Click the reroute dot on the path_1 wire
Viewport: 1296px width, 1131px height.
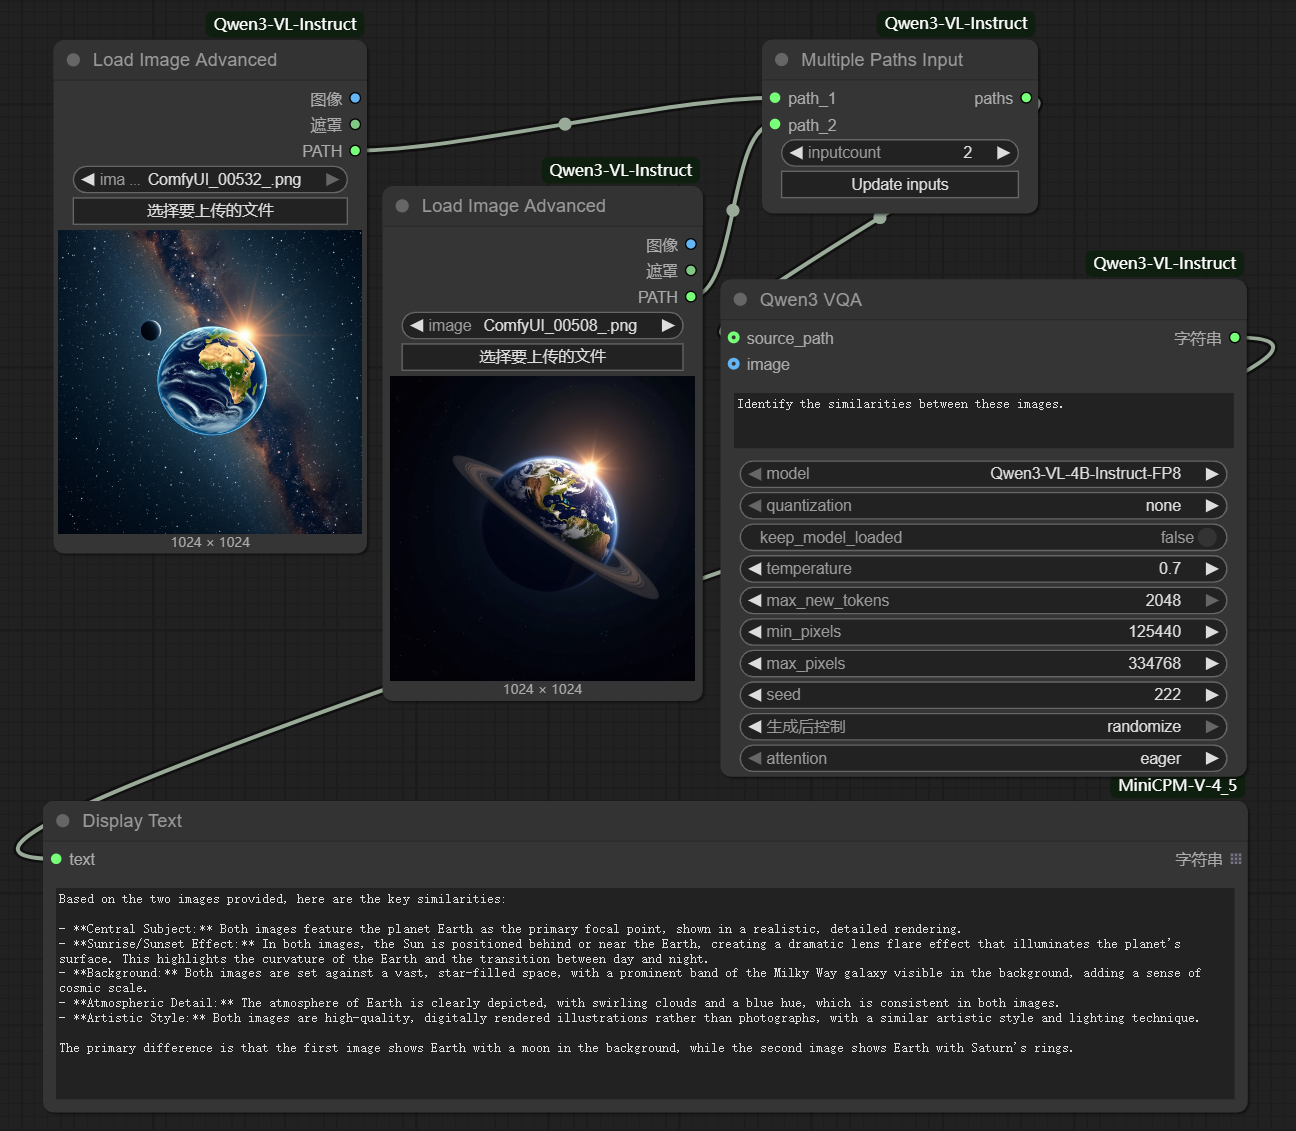tap(565, 124)
